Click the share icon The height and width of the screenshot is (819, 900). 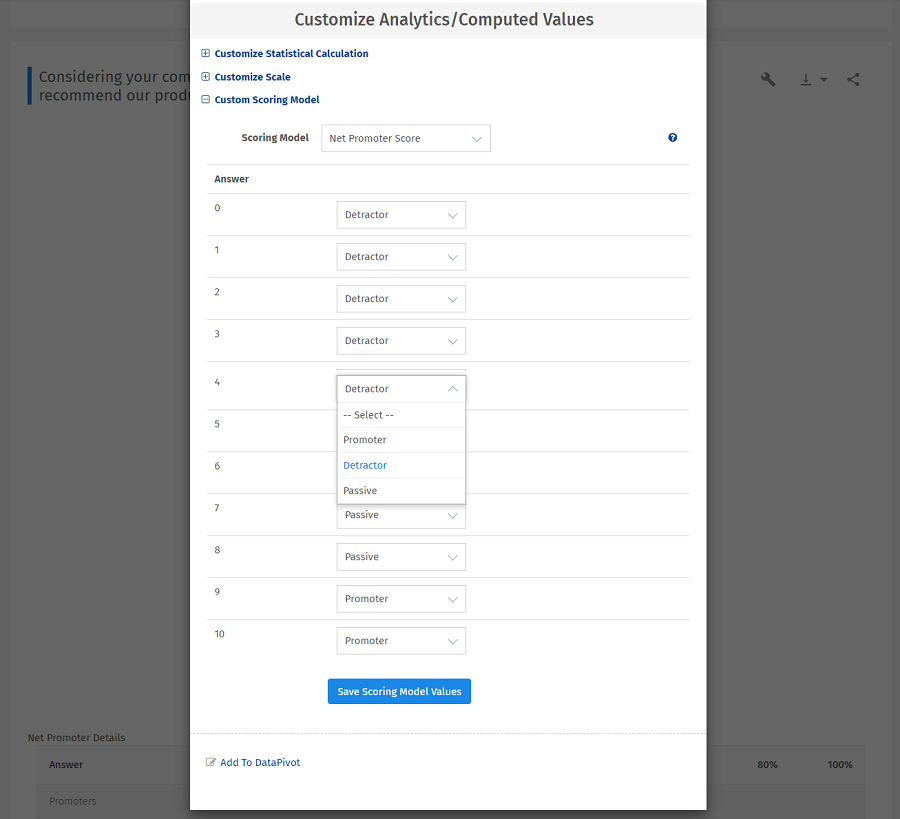click(853, 79)
